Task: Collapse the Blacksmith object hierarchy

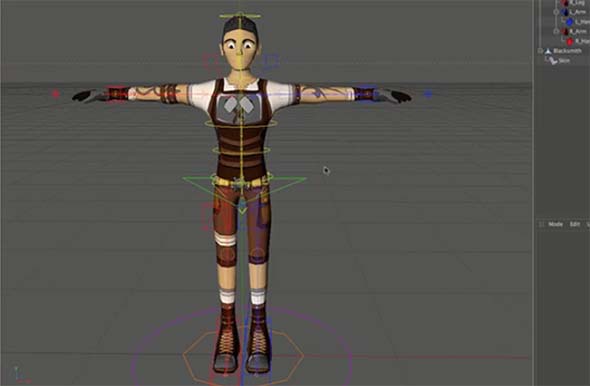Action: [540, 51]
